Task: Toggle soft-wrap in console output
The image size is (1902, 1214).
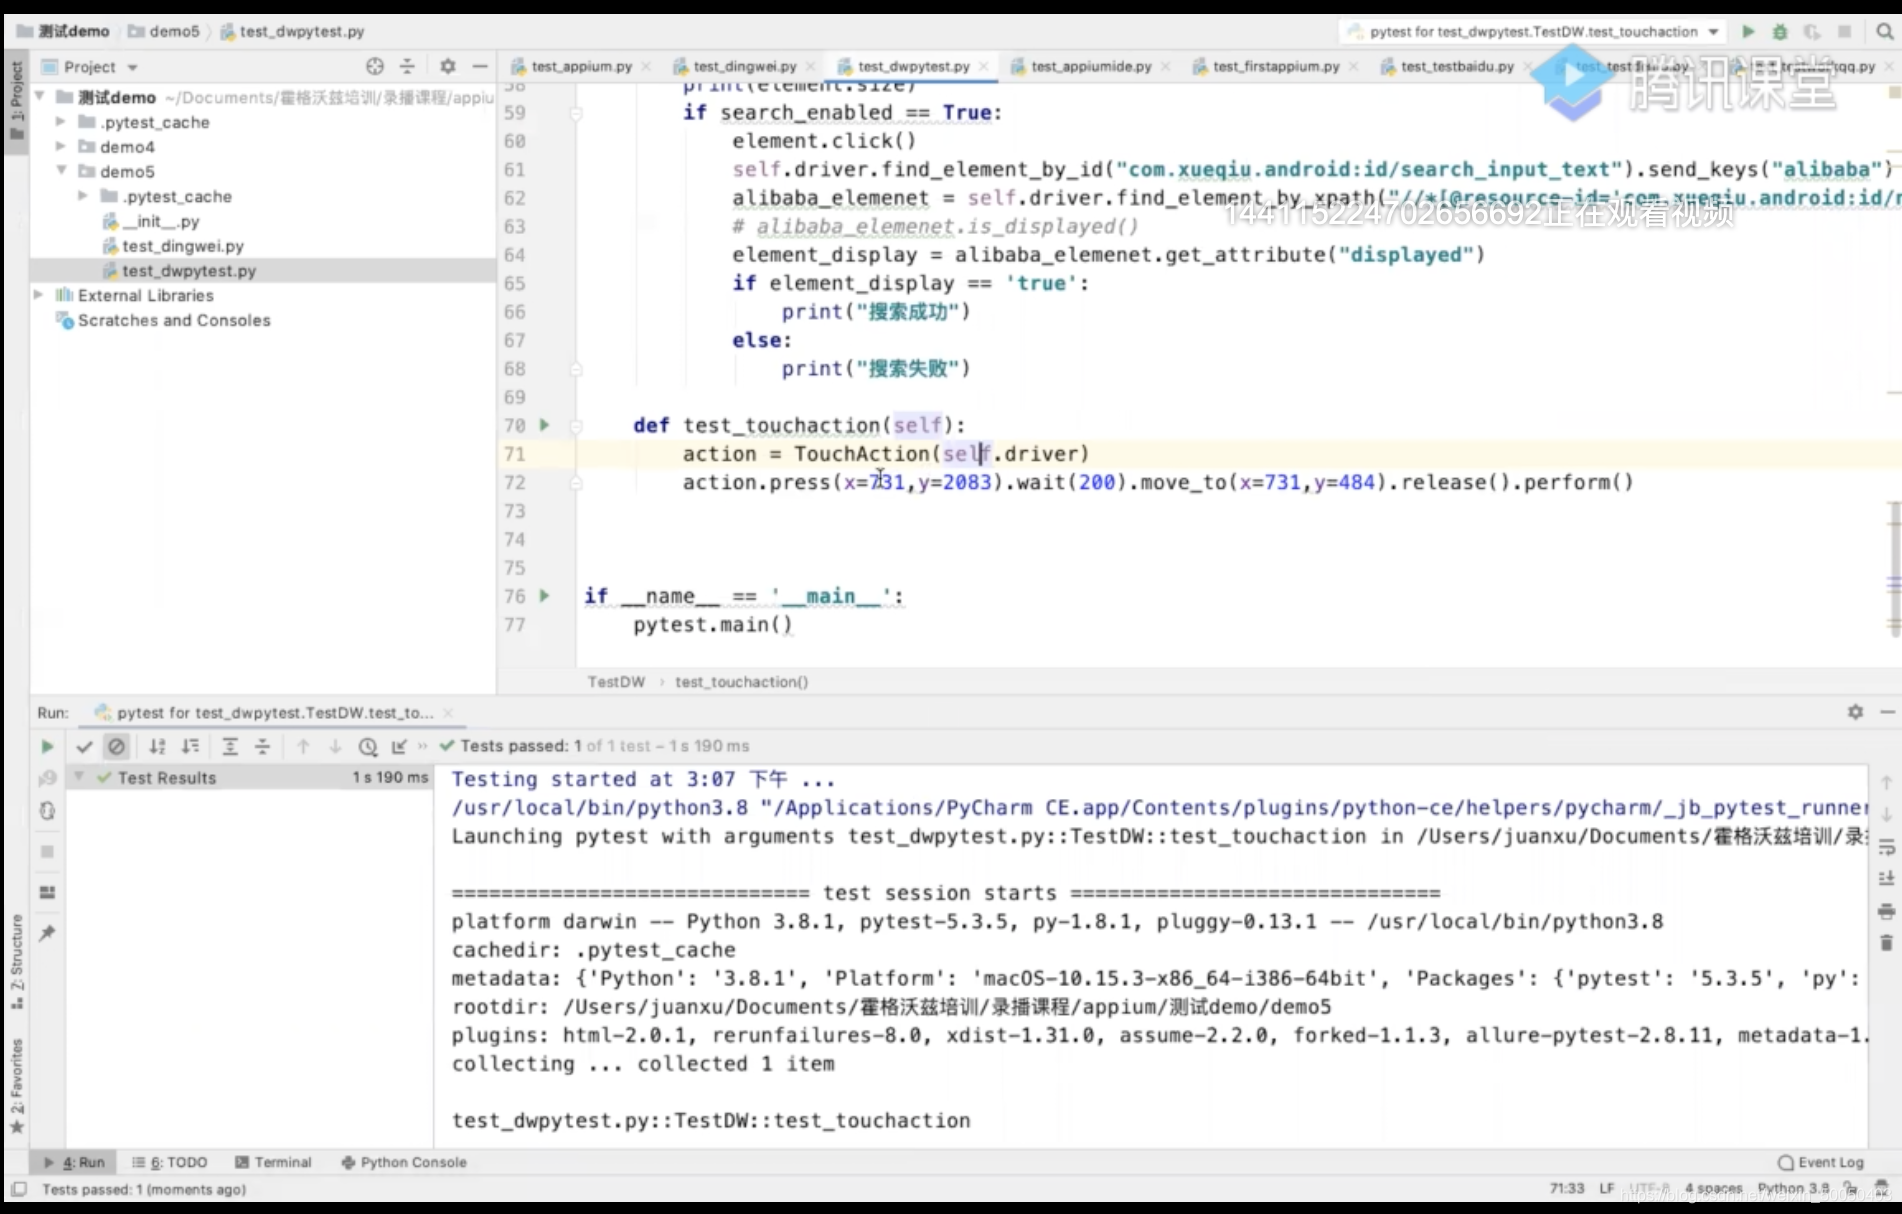Action: [1887, 847]
